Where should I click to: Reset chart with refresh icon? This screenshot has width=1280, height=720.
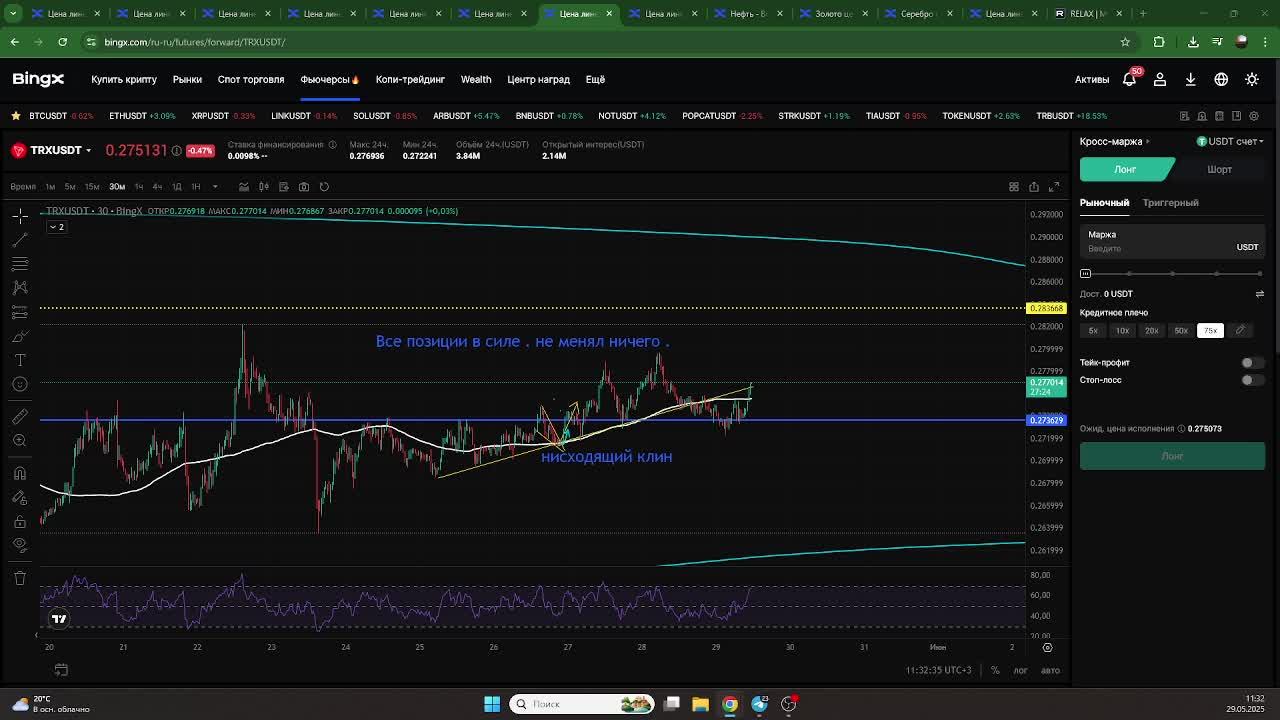click(x=324, y=186)
